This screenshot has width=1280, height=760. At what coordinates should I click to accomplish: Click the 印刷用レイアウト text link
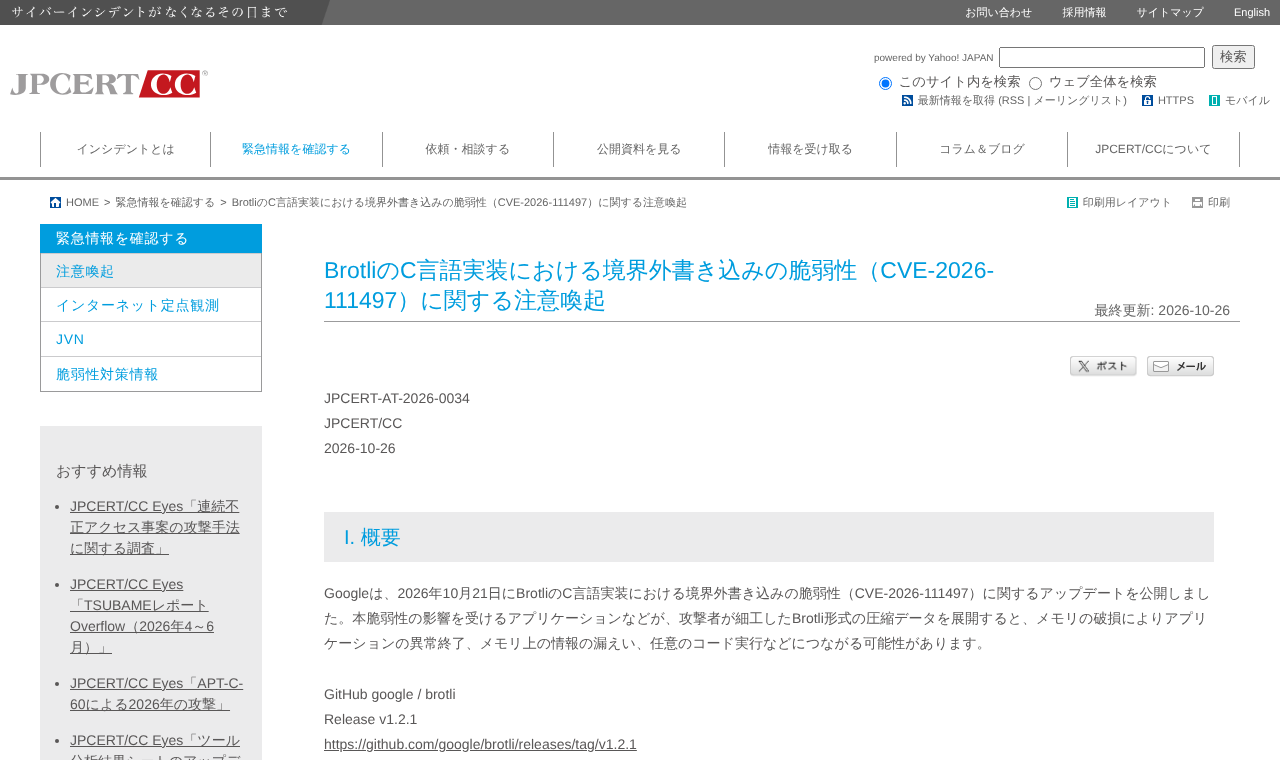tap(1127, 202)
